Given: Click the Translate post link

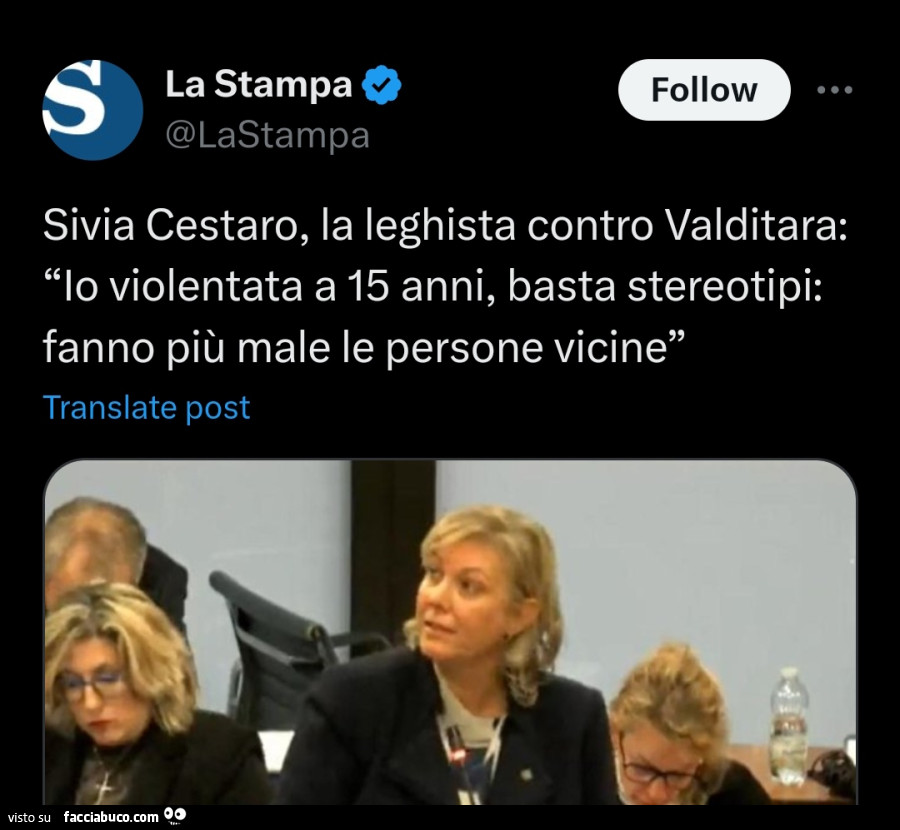Looking at the screenshot, I should point(146,408).
